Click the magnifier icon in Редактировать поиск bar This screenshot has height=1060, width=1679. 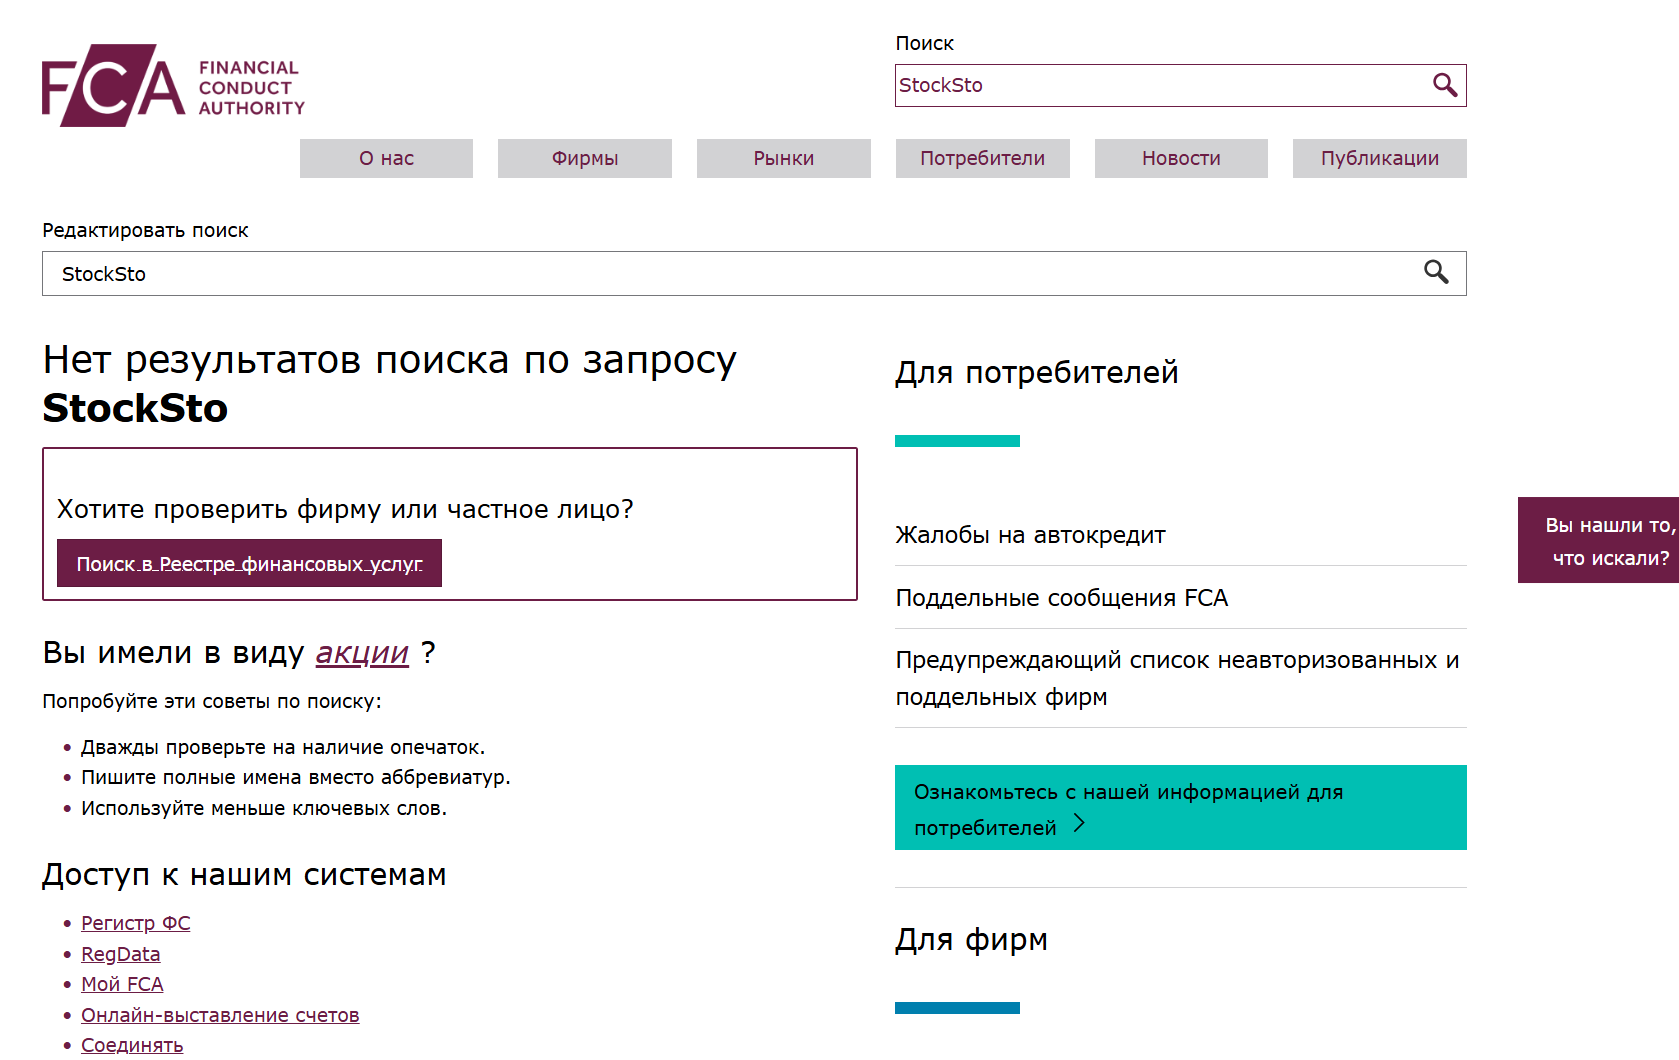coord(1437,272)
